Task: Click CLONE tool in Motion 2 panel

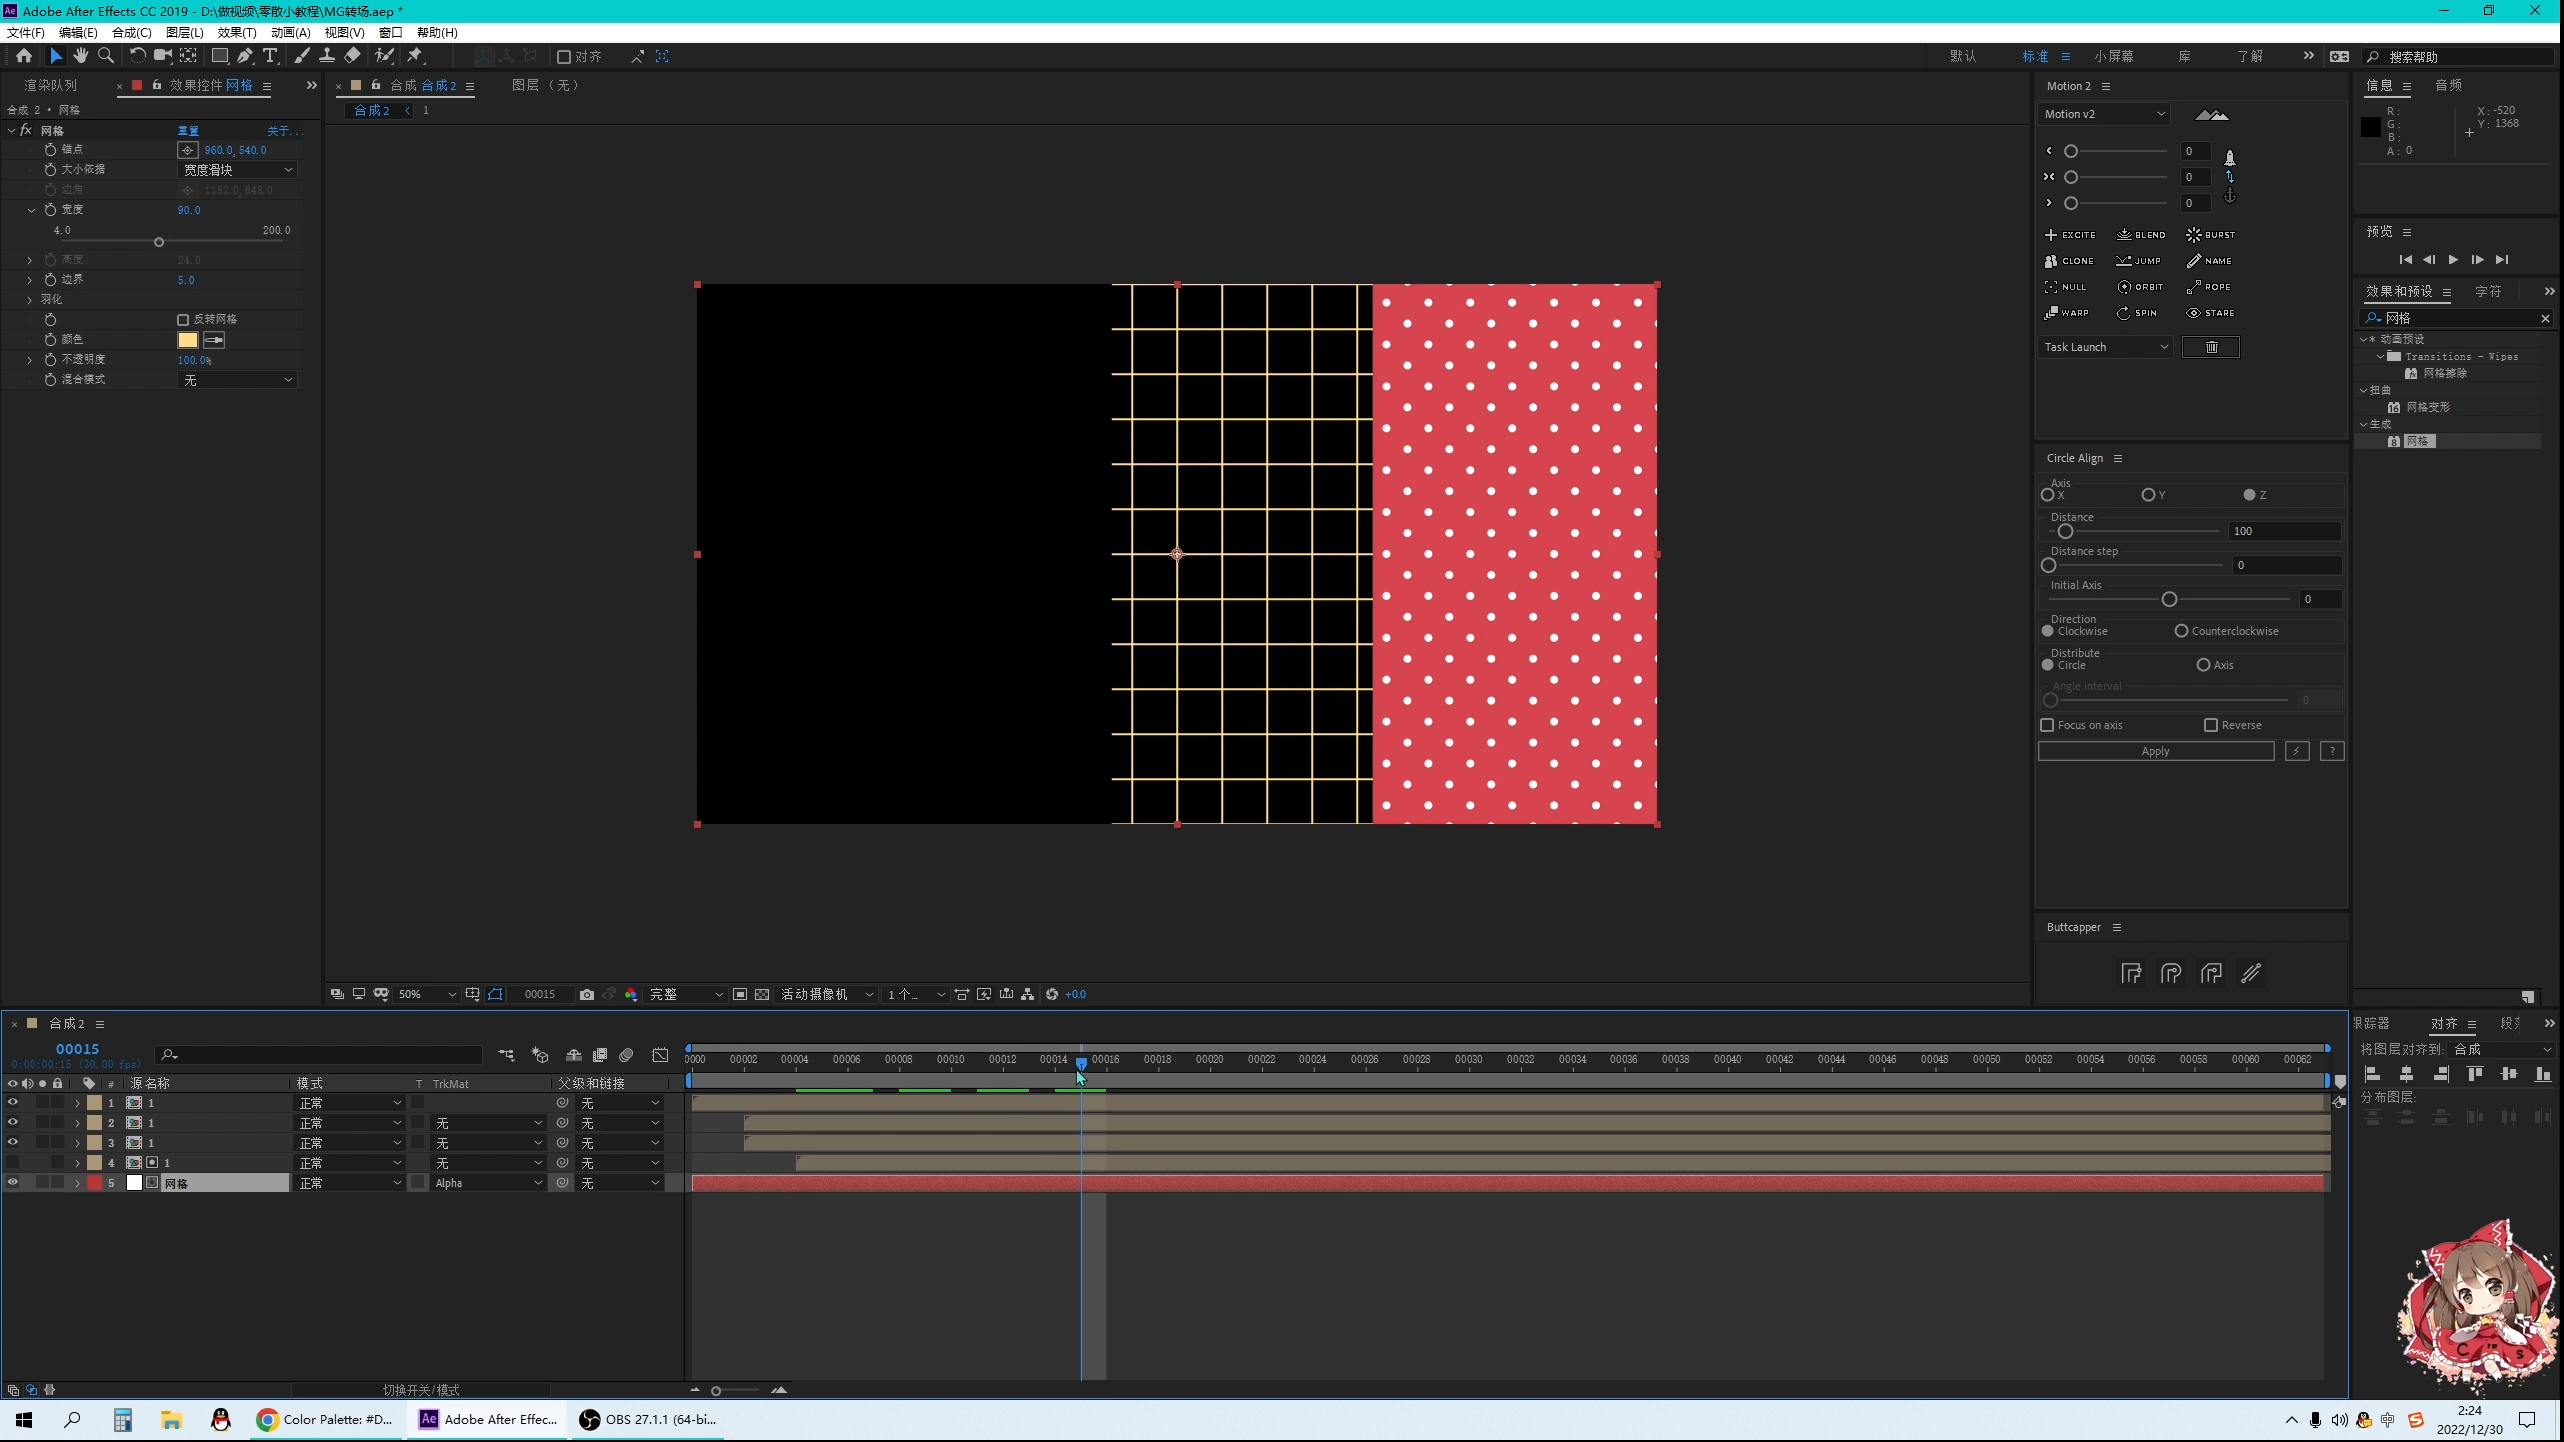Action: (2069, 261)
